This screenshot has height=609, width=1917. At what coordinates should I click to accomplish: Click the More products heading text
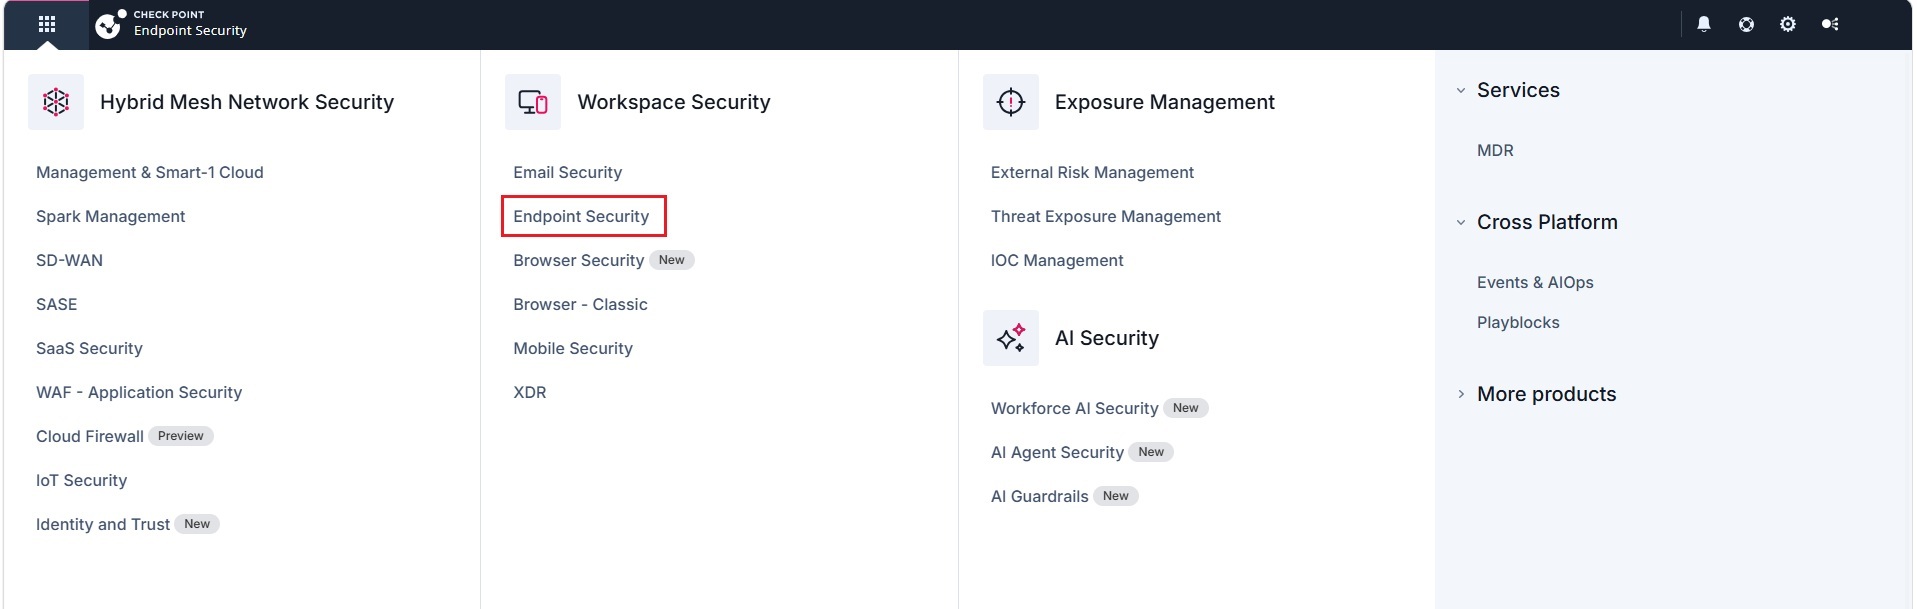pyautogui.click(x=1547, y=394)
